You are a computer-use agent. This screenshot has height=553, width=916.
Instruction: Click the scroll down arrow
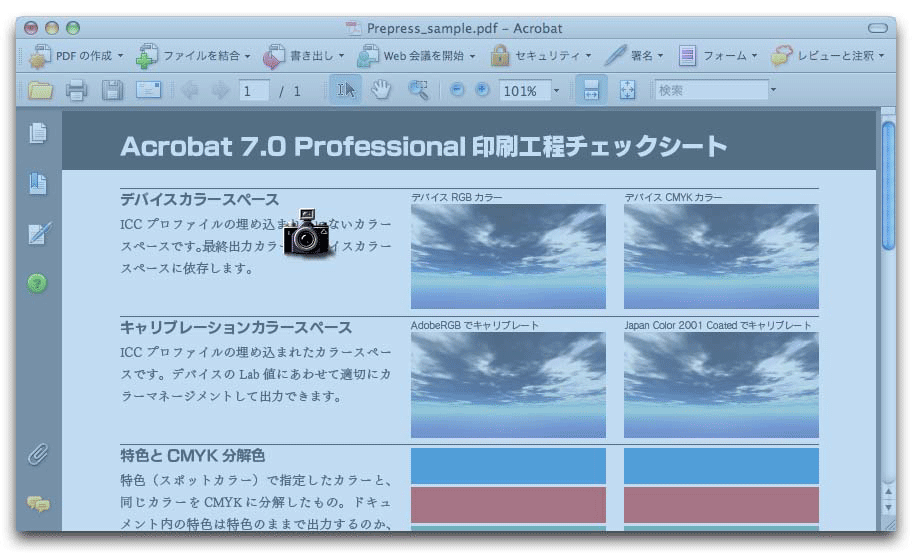[889, 507]
